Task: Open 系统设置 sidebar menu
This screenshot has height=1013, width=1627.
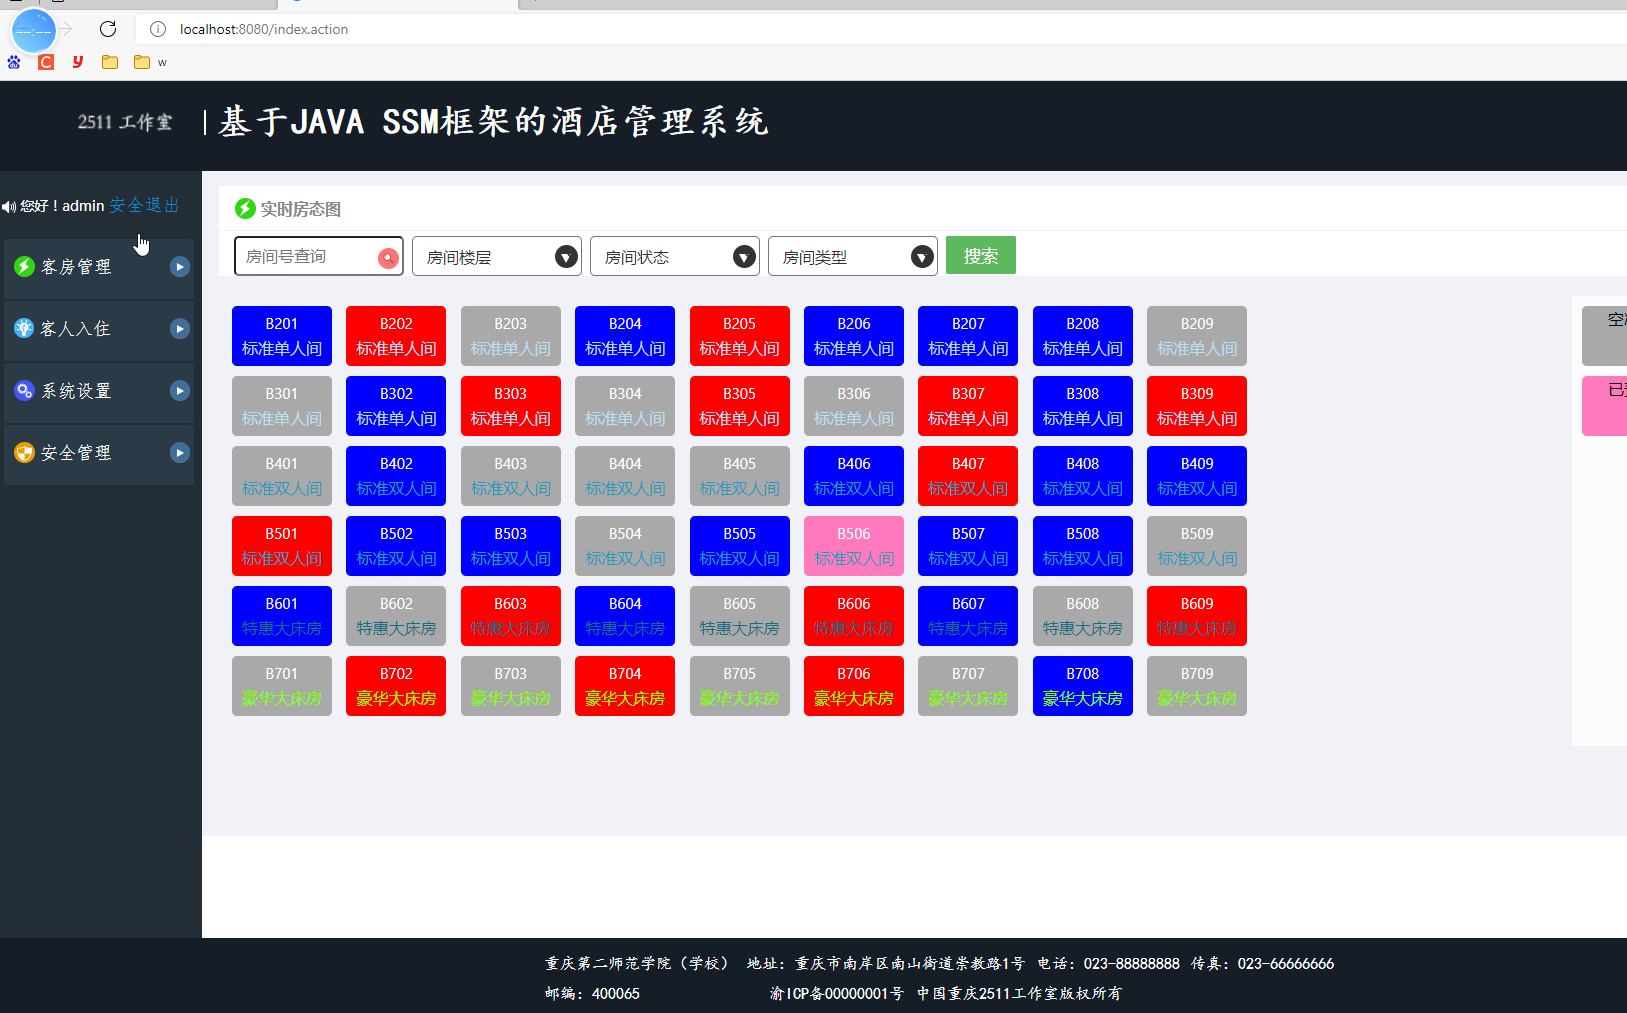Action: [99, 392]
